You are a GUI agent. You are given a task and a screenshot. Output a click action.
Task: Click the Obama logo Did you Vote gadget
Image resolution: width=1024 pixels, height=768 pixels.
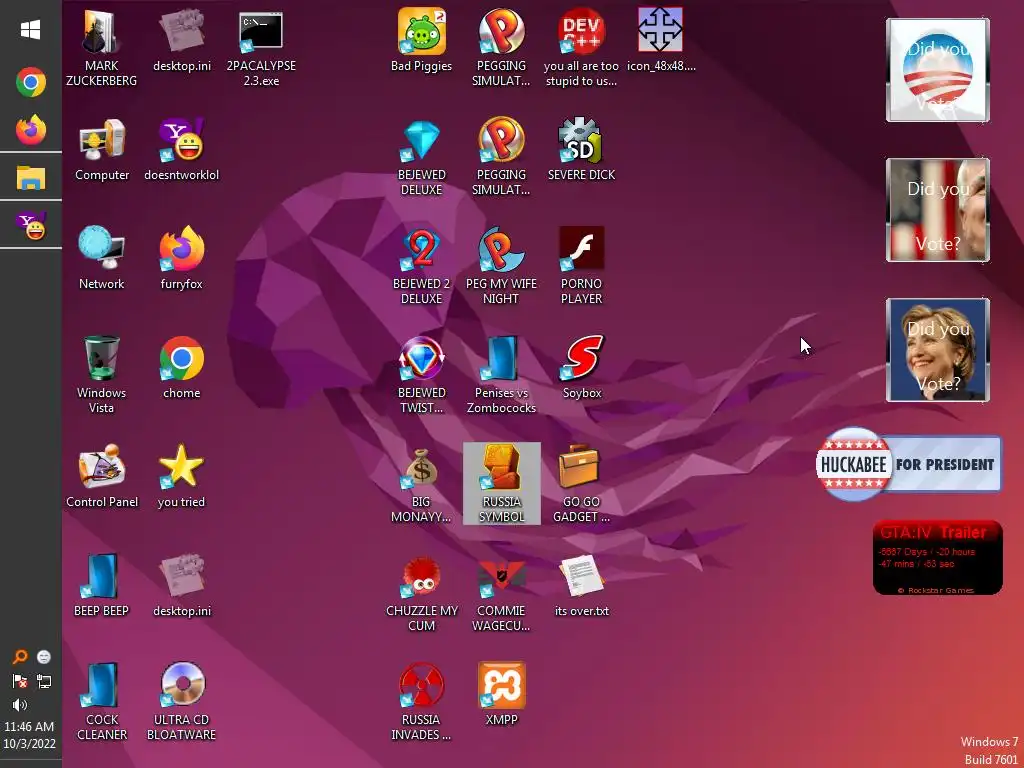coord(938,70)
